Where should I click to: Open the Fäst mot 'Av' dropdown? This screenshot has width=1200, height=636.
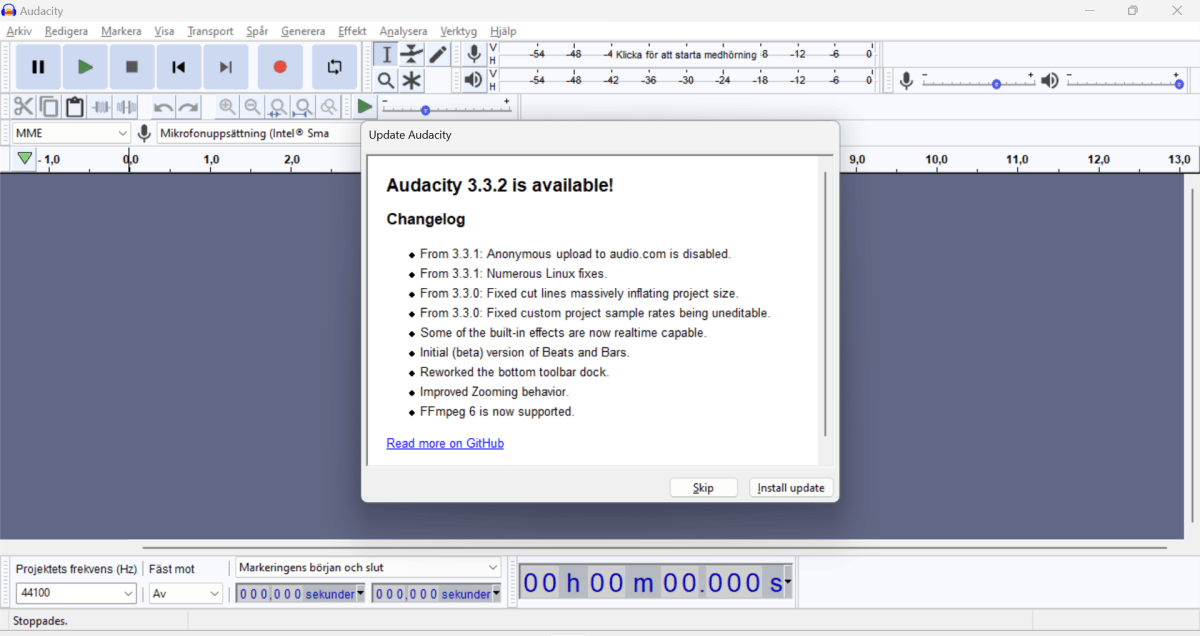(186, 593)
